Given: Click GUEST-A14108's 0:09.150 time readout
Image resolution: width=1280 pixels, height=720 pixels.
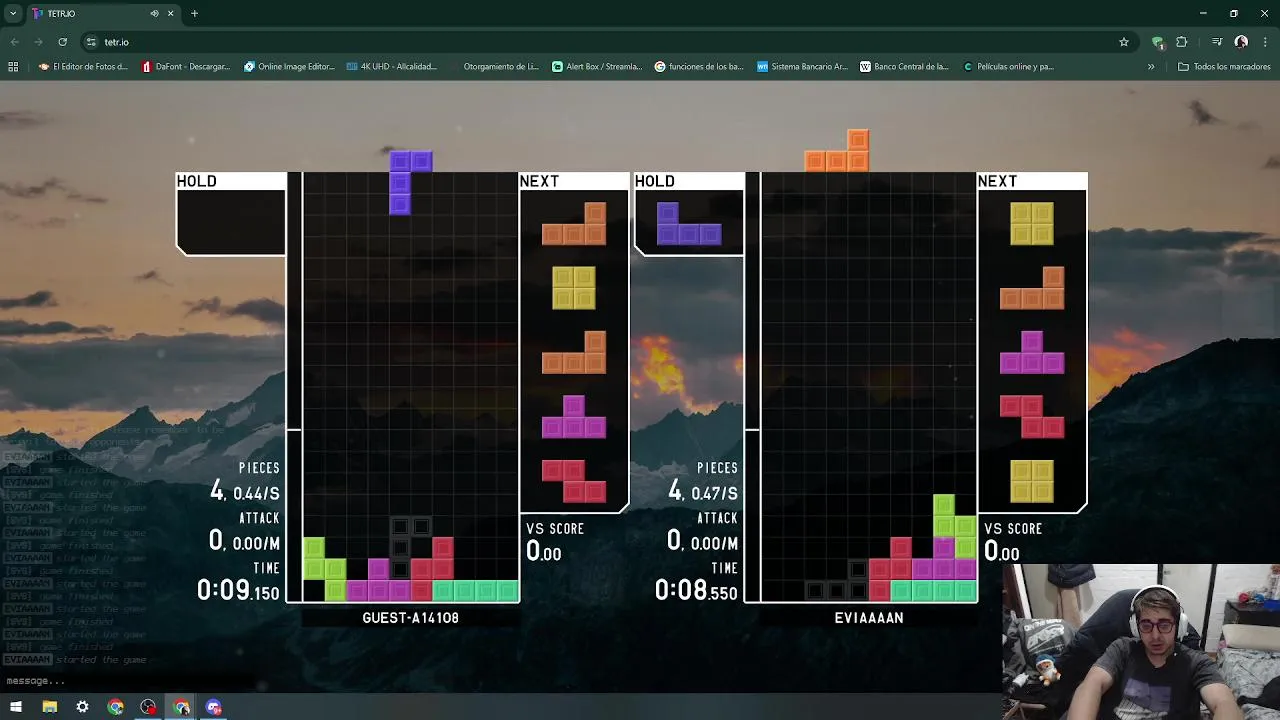Looking at the screenshot, I should 238,590.
